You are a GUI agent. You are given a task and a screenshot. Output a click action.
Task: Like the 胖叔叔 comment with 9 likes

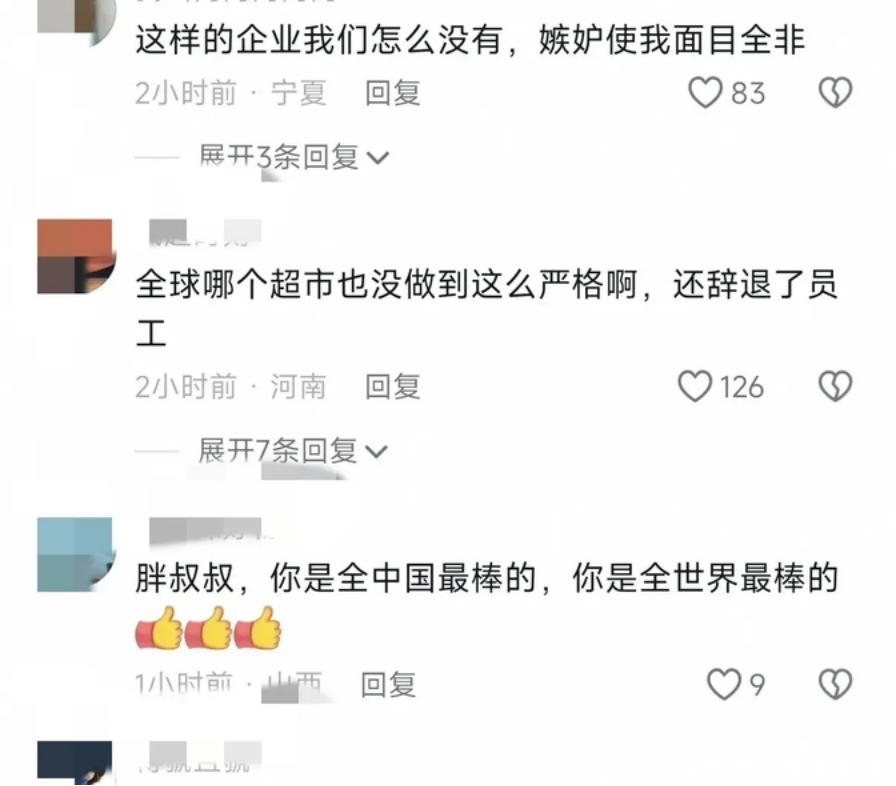724,684
